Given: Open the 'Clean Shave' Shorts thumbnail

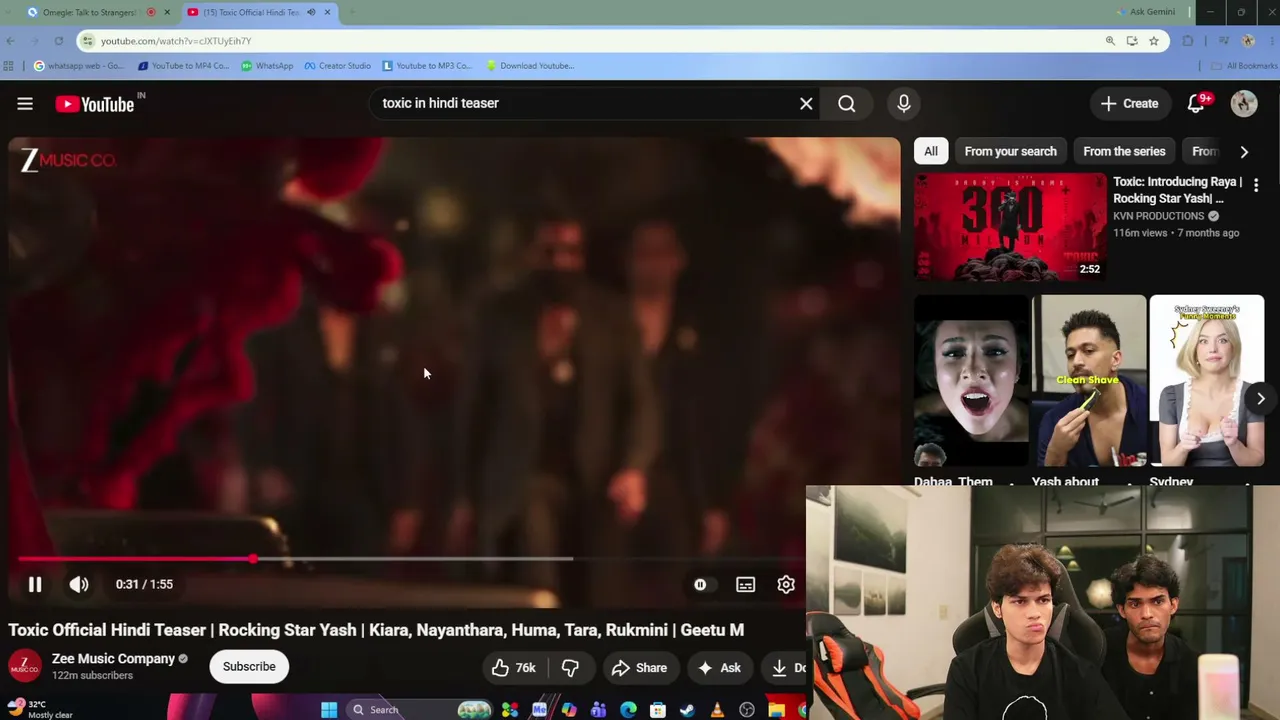Looking at the screenshot, I should point(1089,380).
